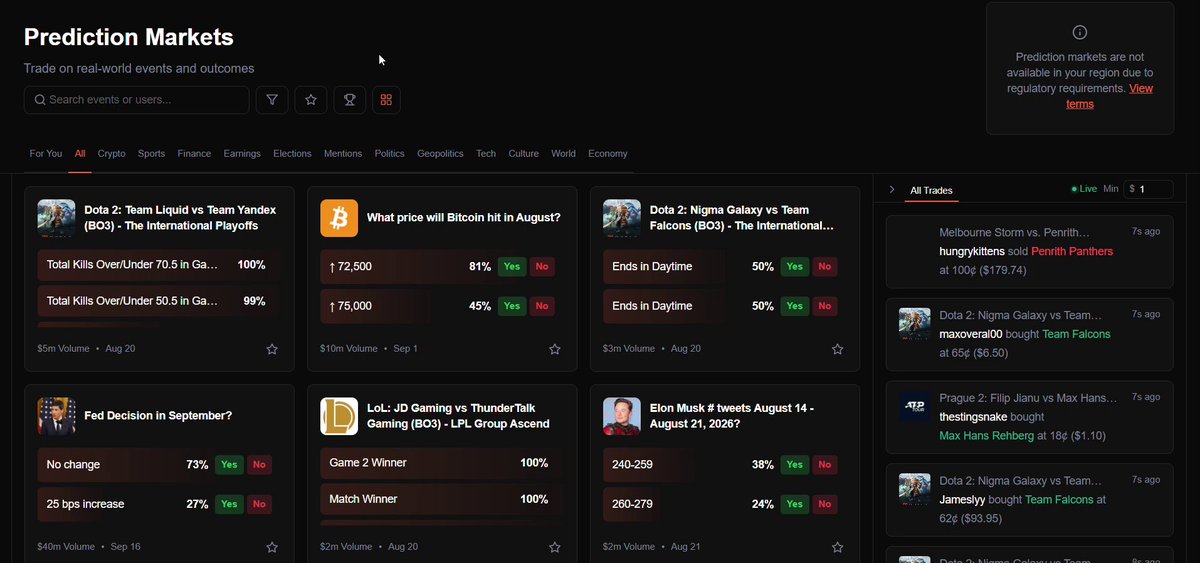
Task: Open "Fed Decision in September?" market title
Action: (x=158, y=416)
